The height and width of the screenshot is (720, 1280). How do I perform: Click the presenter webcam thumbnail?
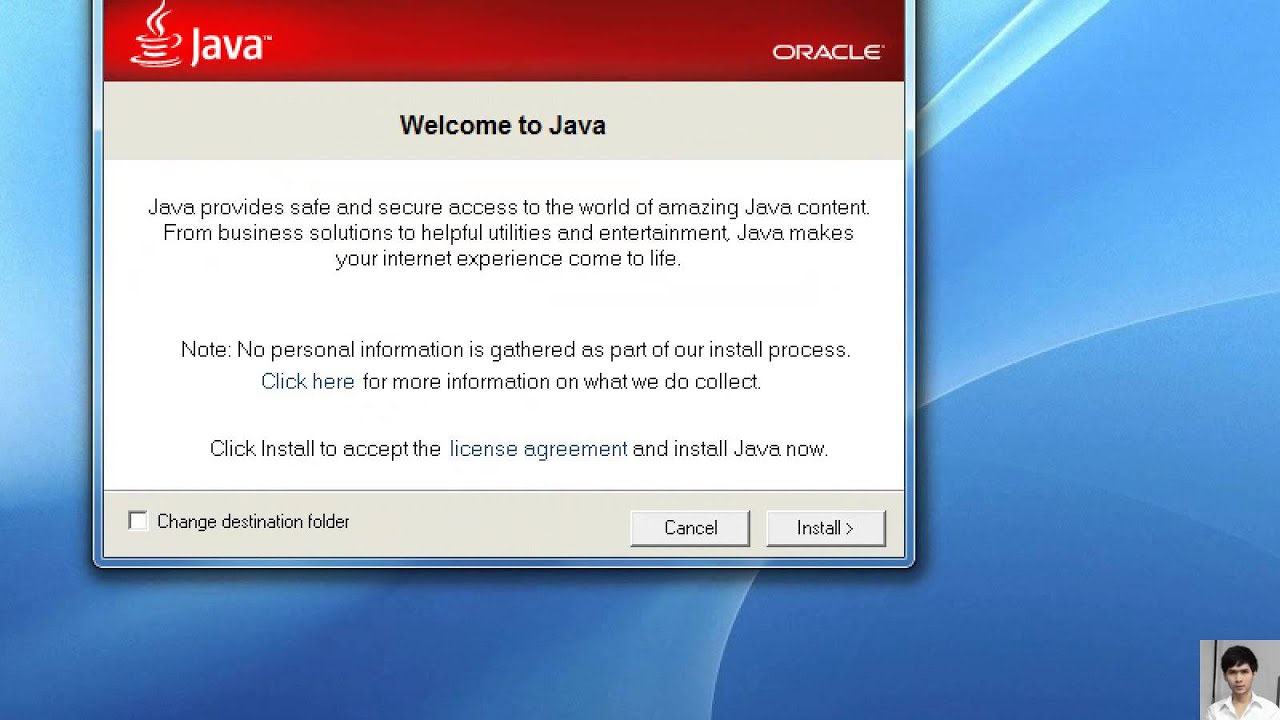pyautogui.click(x=1240, y=680)
